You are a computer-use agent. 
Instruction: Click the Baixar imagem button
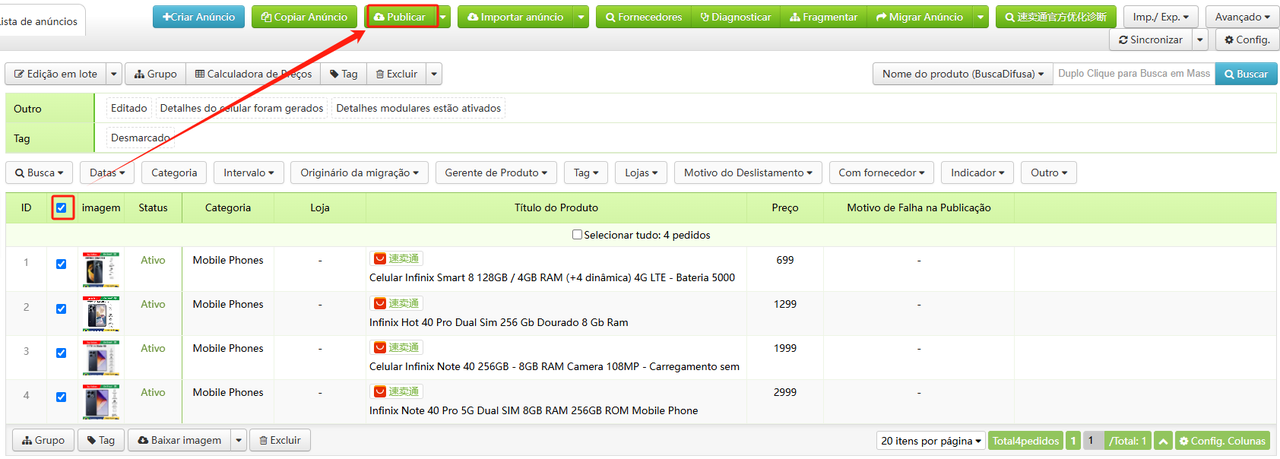179,440
